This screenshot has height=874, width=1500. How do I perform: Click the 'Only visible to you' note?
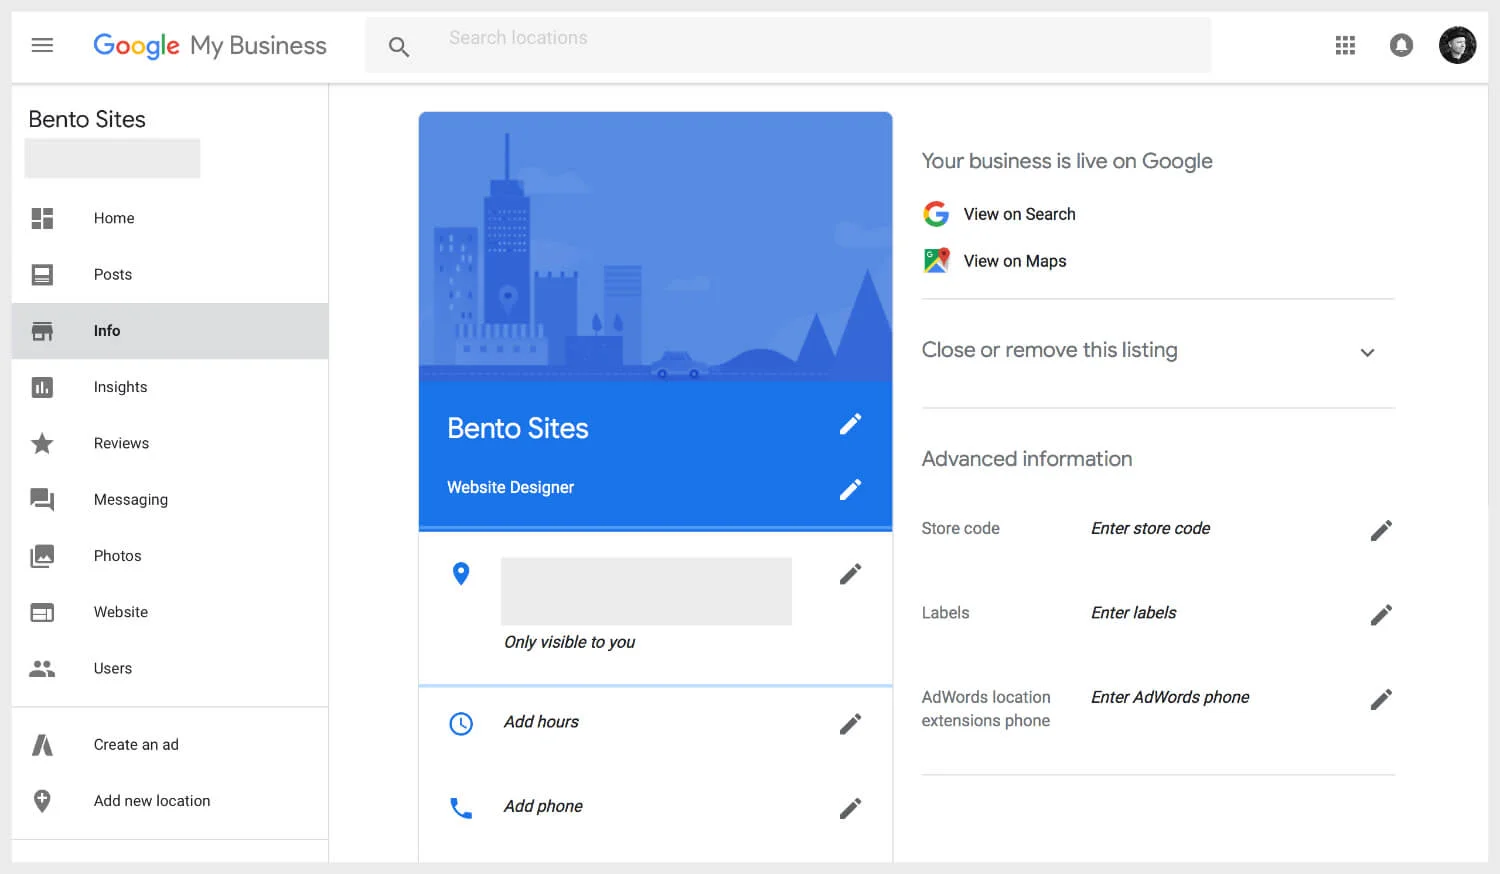(x=569, y=642)
